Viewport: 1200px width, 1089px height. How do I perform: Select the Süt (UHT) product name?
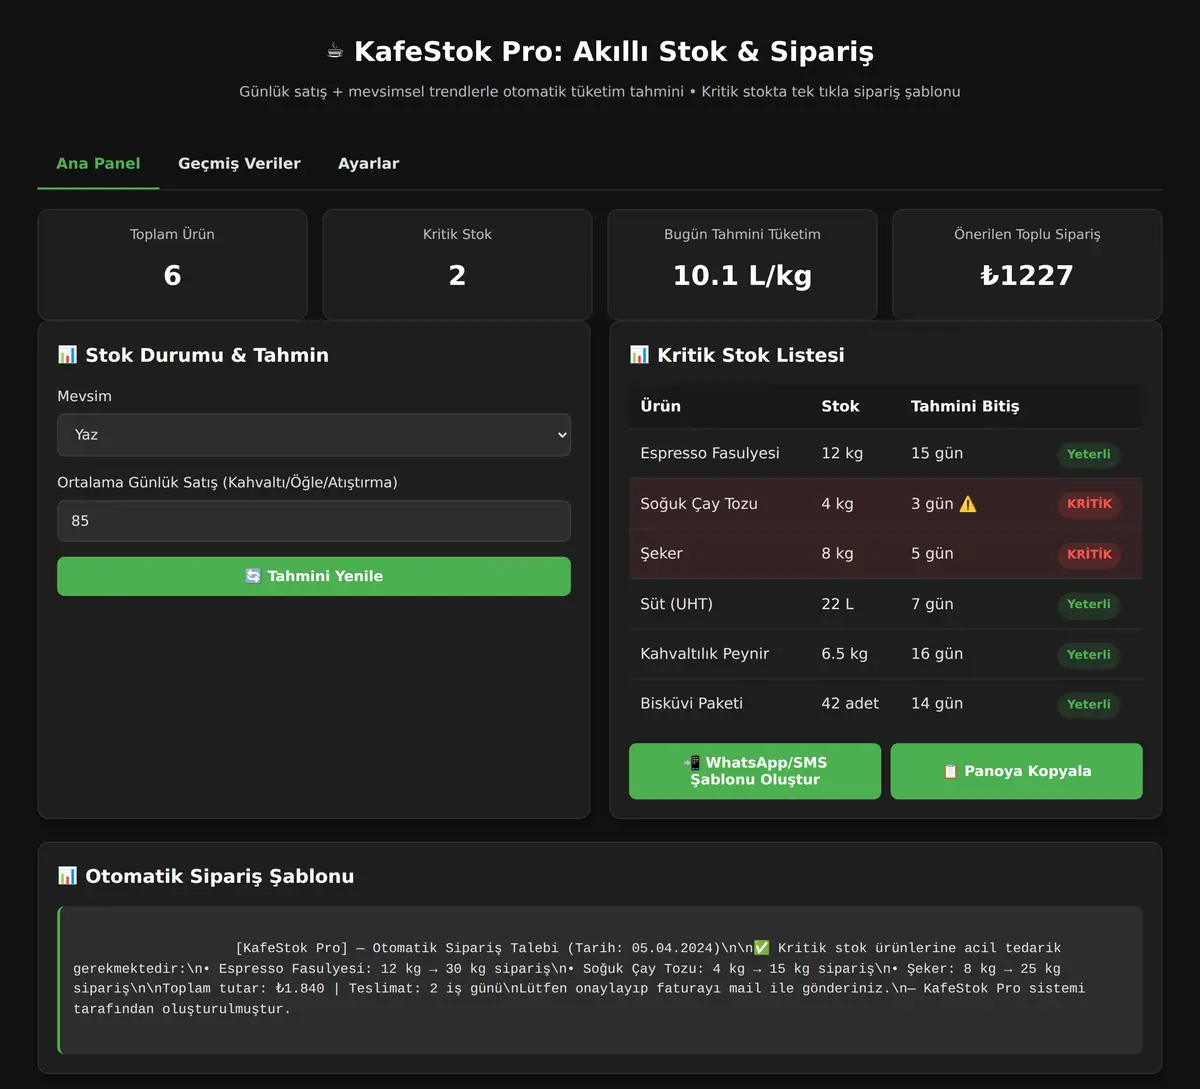pos(676,603)
